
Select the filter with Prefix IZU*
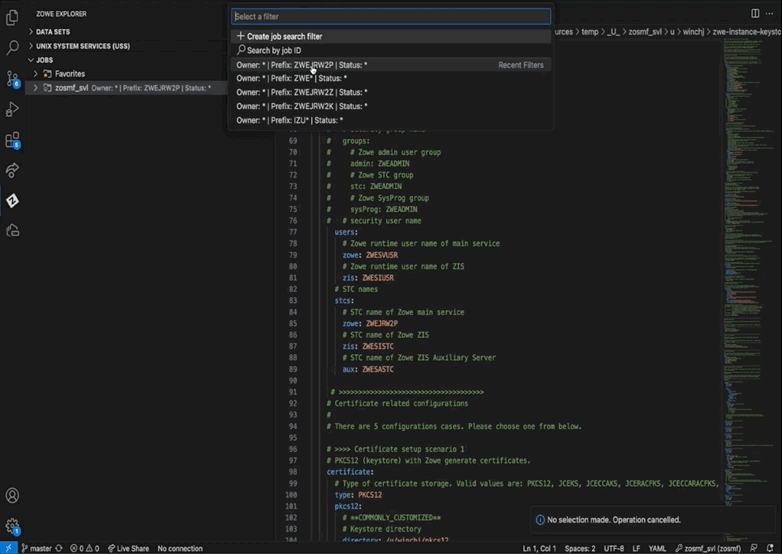pyautogui.click(x=391, y=120)
